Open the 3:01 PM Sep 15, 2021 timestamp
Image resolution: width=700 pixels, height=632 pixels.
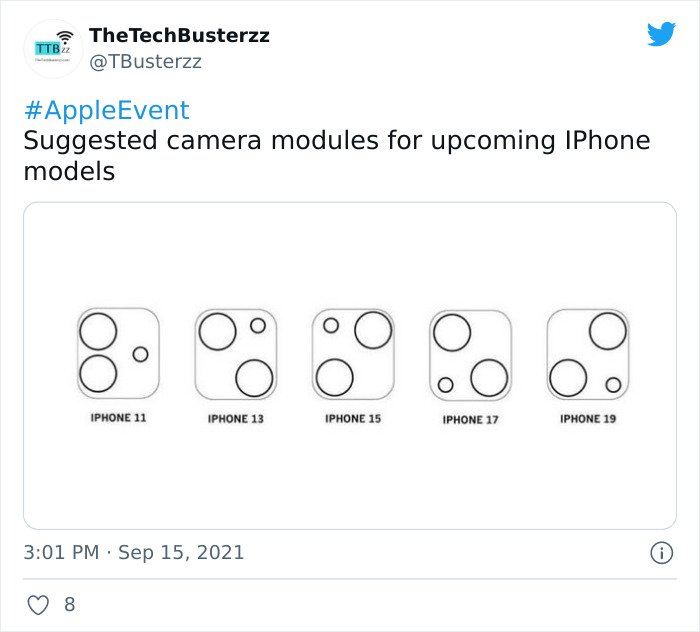[x=133, y=553]
